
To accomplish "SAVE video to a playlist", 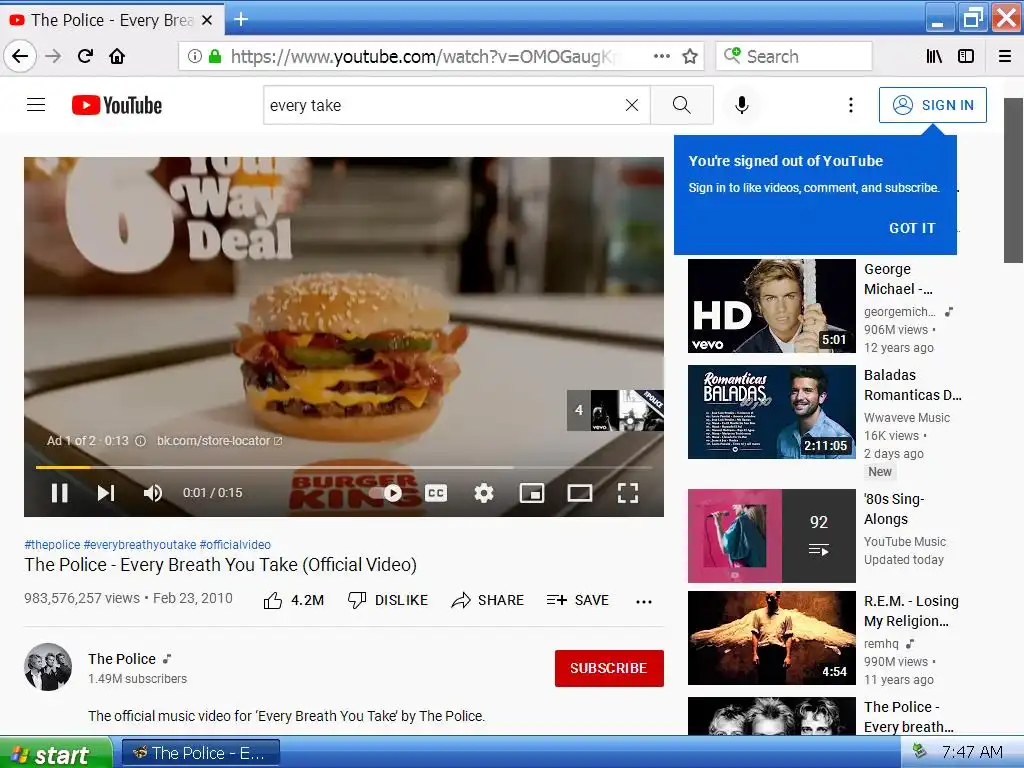I will point(577,600).
